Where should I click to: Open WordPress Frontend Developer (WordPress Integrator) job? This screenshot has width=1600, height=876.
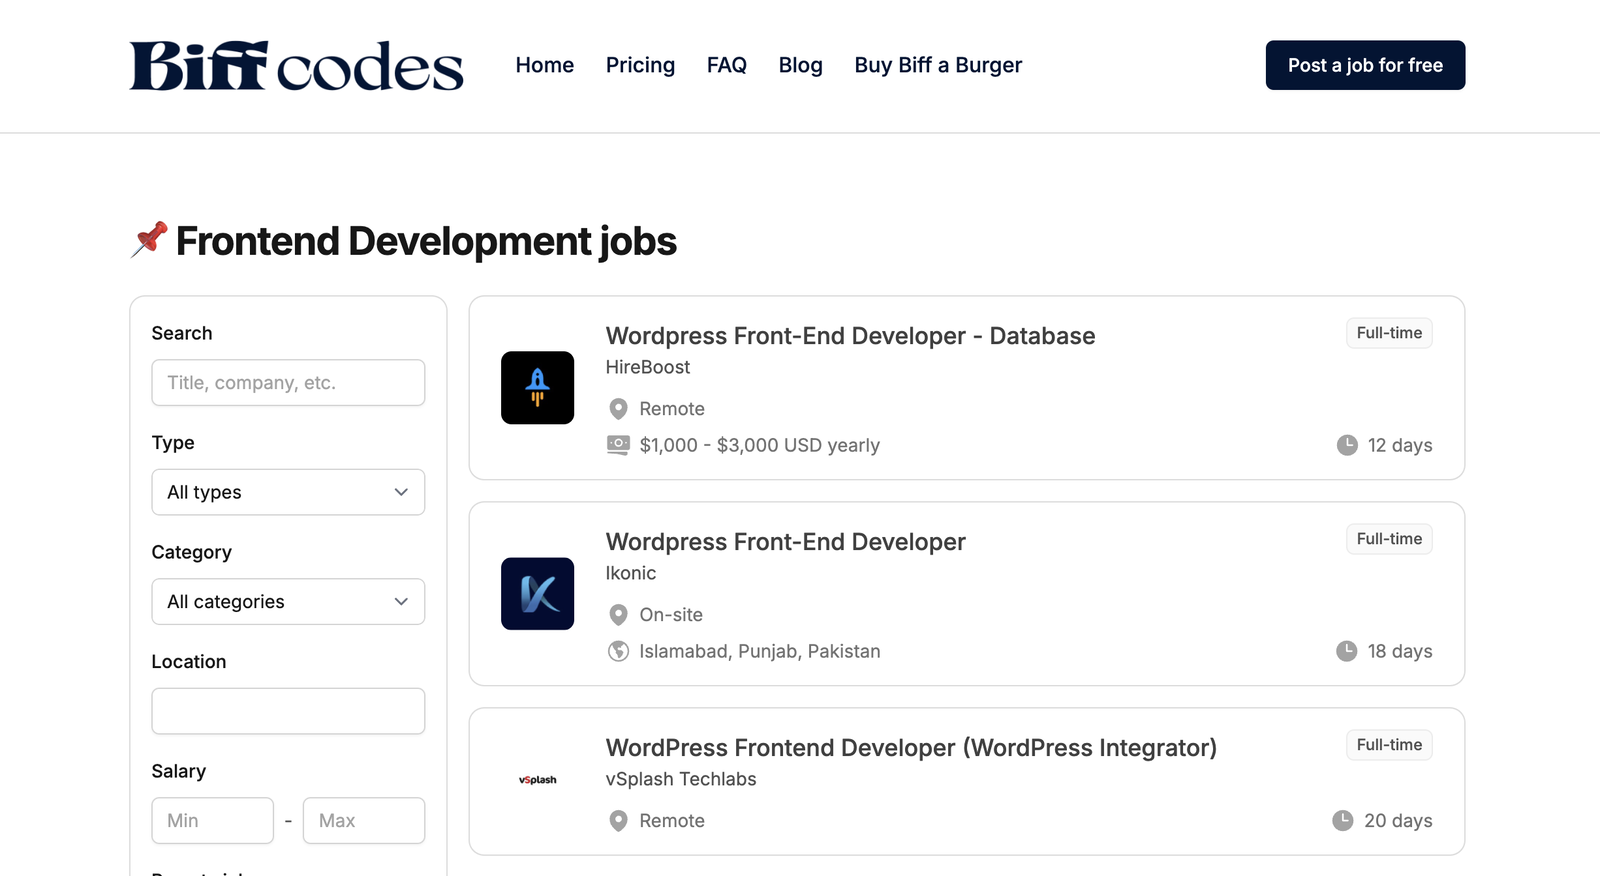click(911, 748)
